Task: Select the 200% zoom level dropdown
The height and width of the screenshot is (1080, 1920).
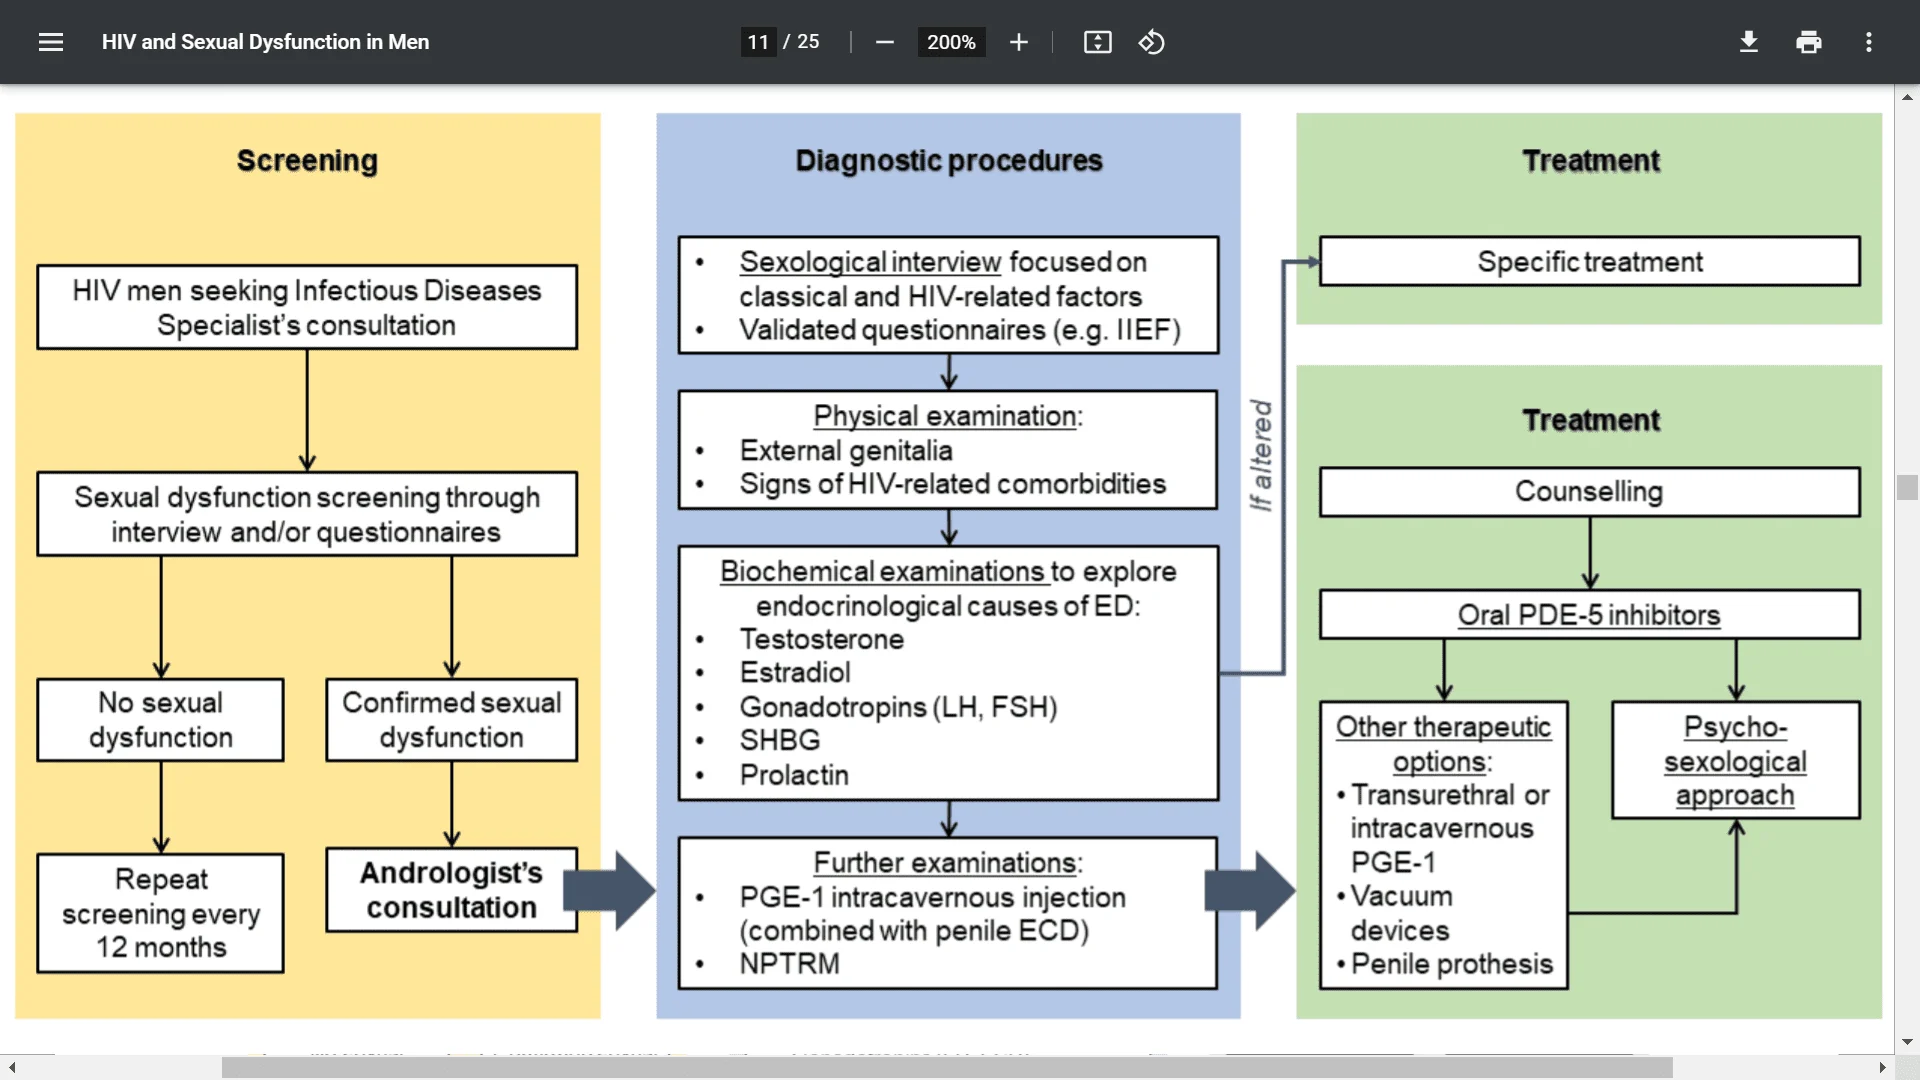Action: (949, 42)
